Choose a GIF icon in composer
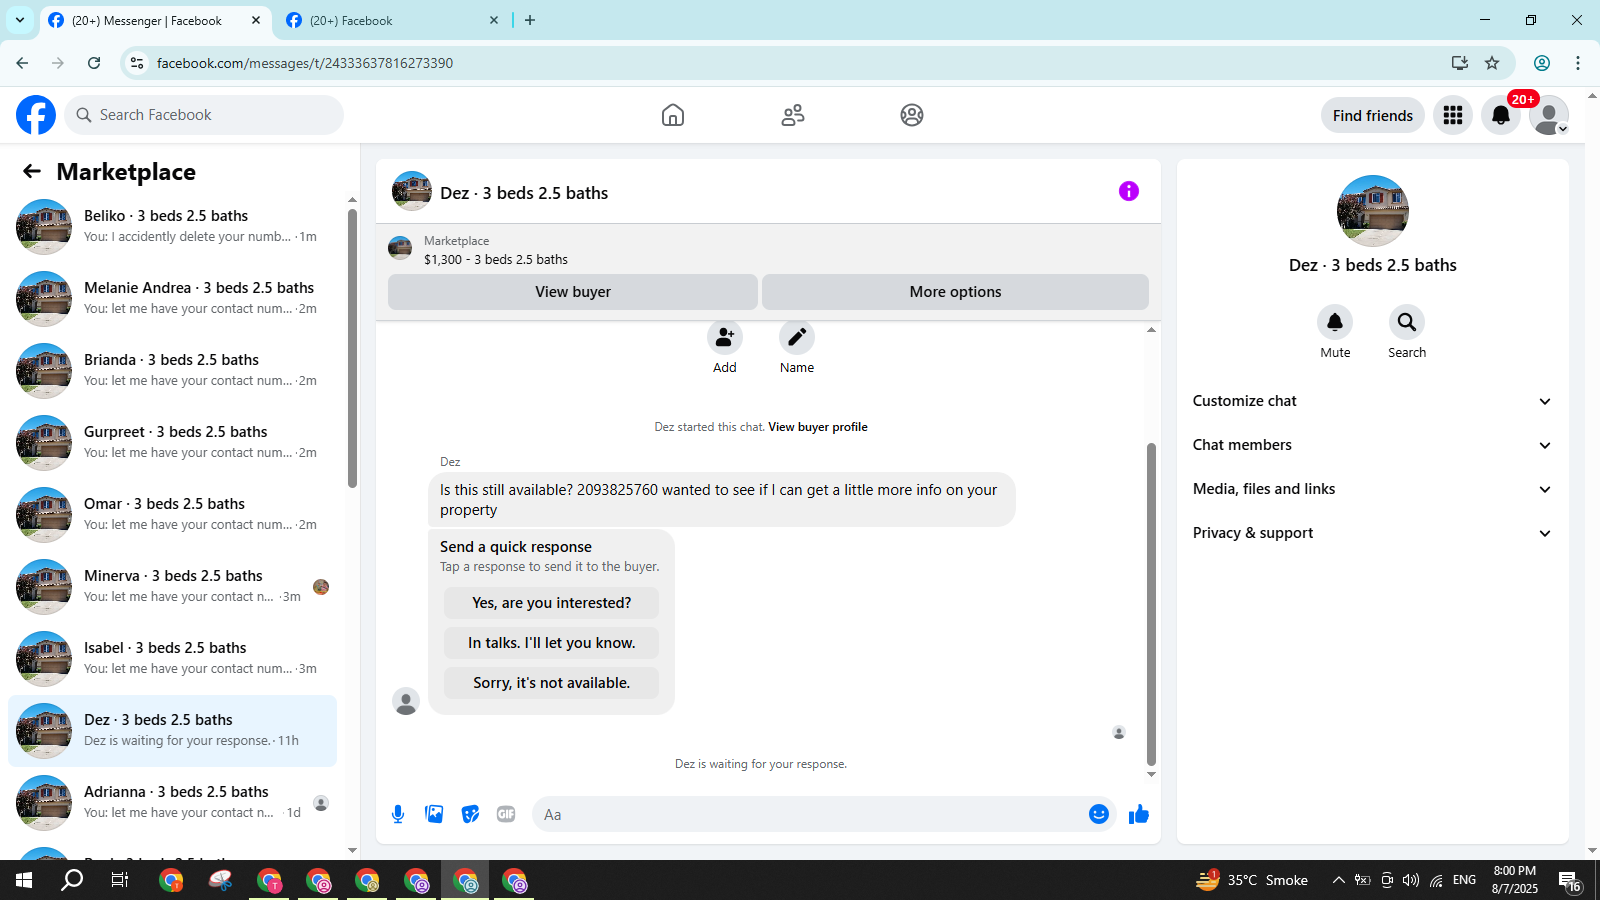The image size is (1600, 900). pos(506,814)
